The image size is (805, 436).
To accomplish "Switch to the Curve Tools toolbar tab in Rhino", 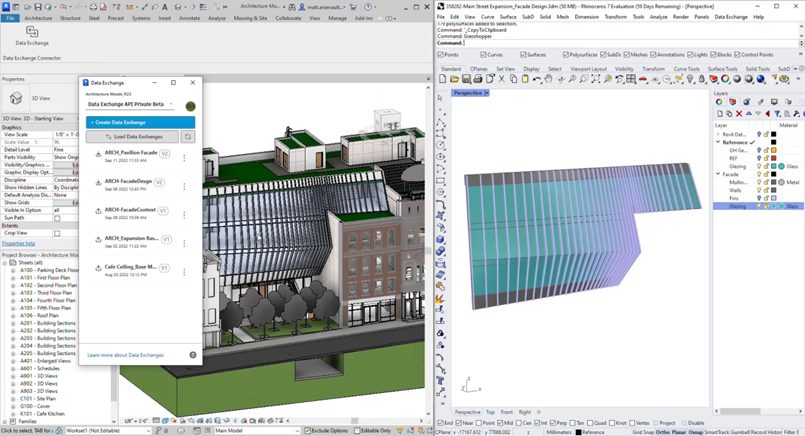I will pos(686,69).
